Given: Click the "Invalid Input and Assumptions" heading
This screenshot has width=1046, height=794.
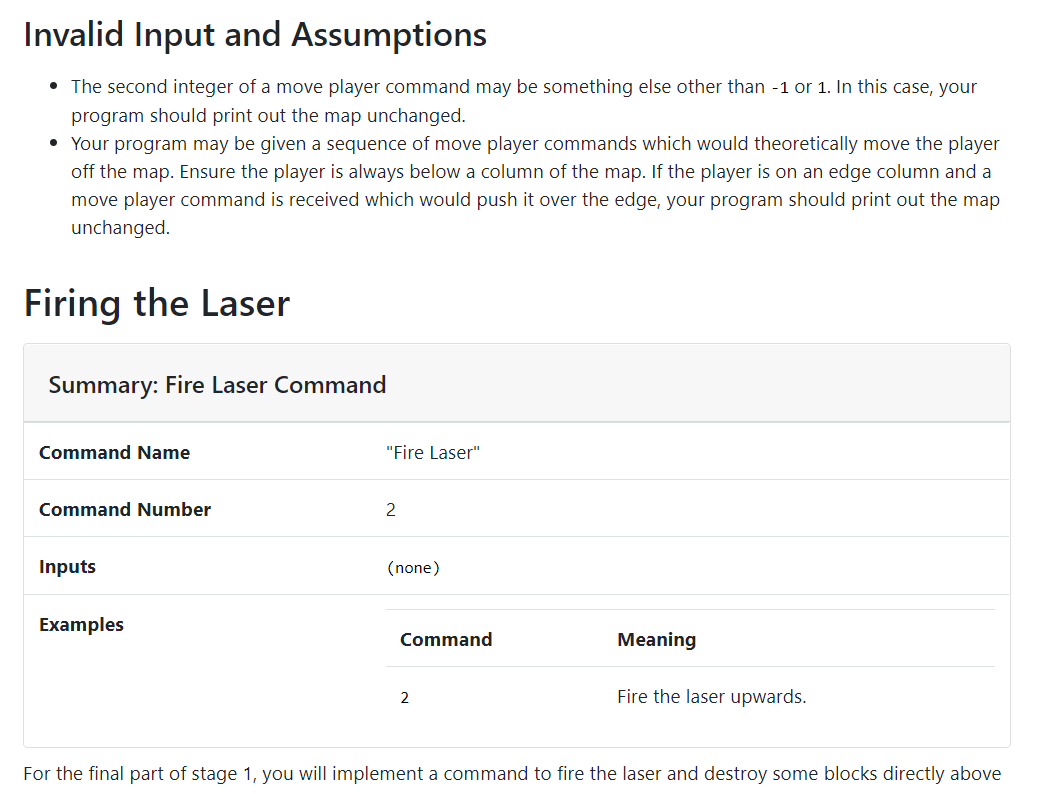Looking at the screenshot, I should 255,35.
